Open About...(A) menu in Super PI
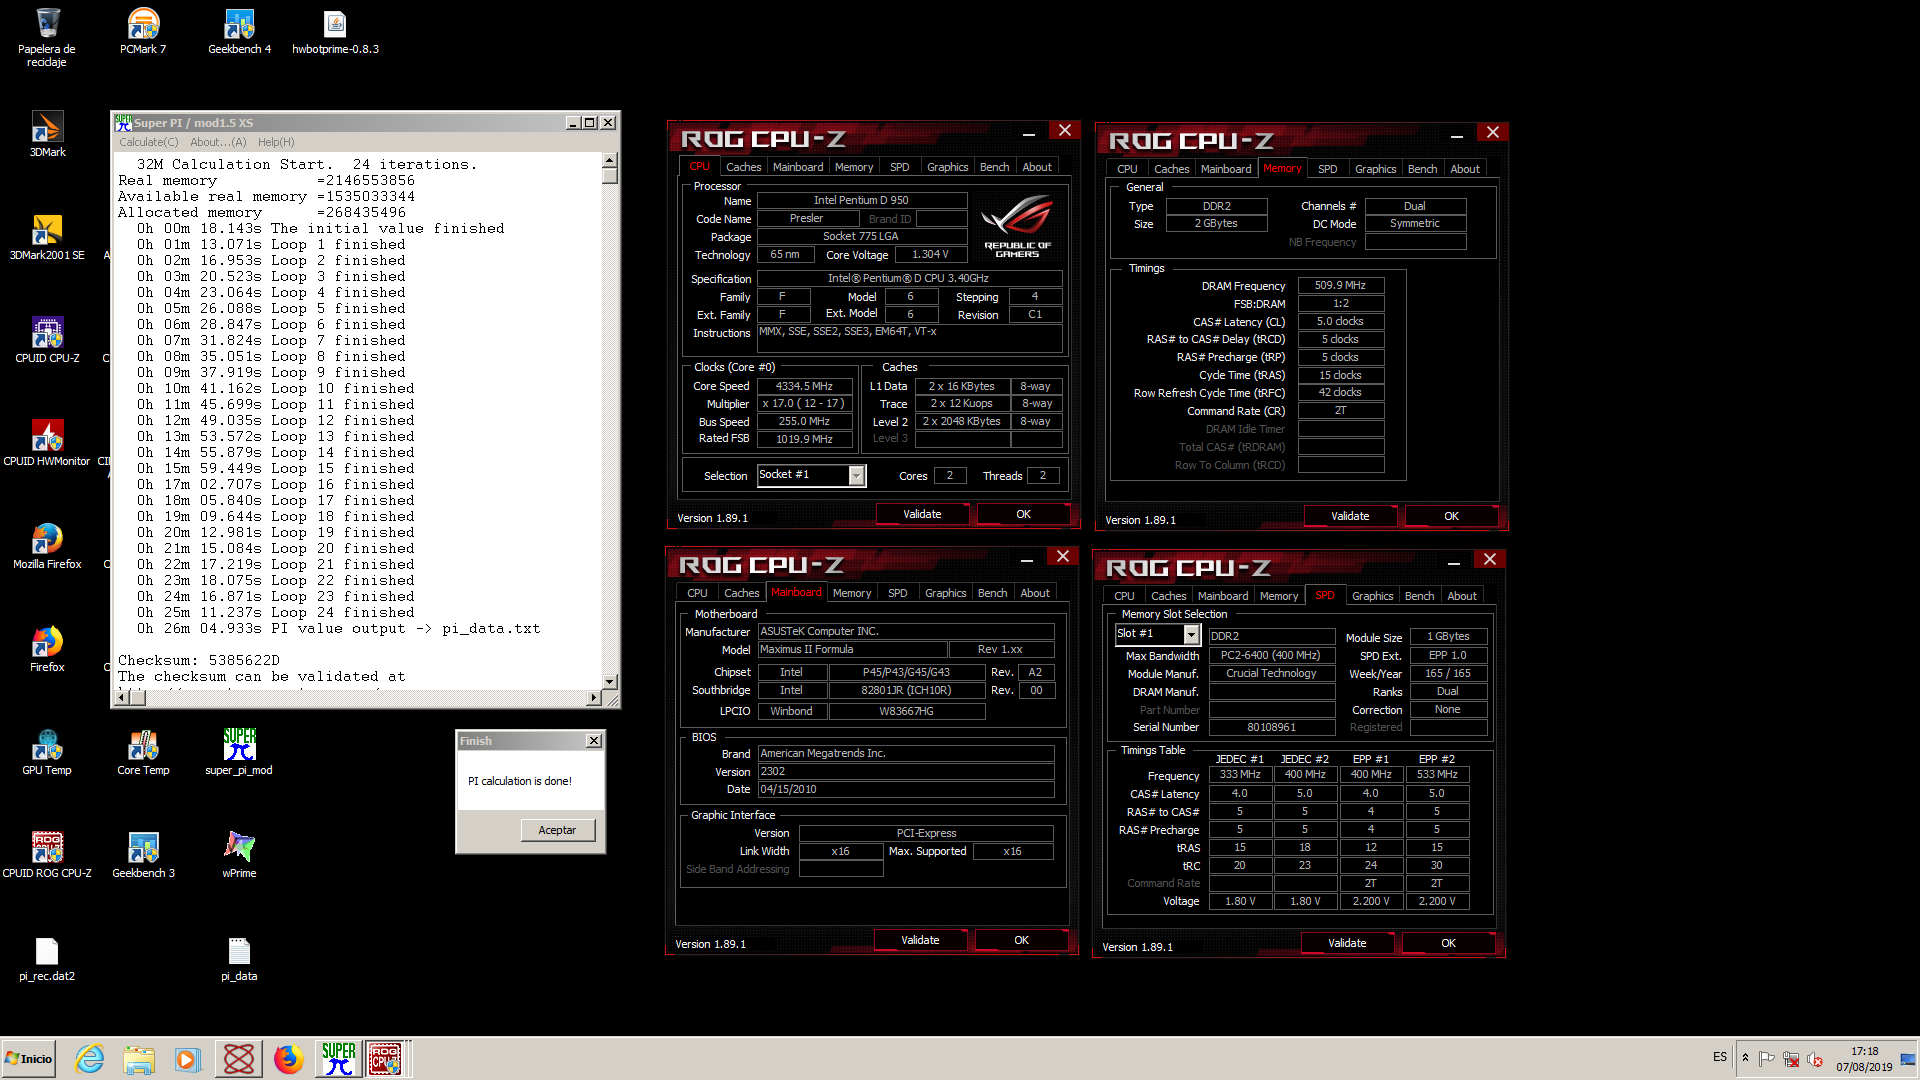The width and height of the screenshot is (1920, 1080). tap(218, 142)
